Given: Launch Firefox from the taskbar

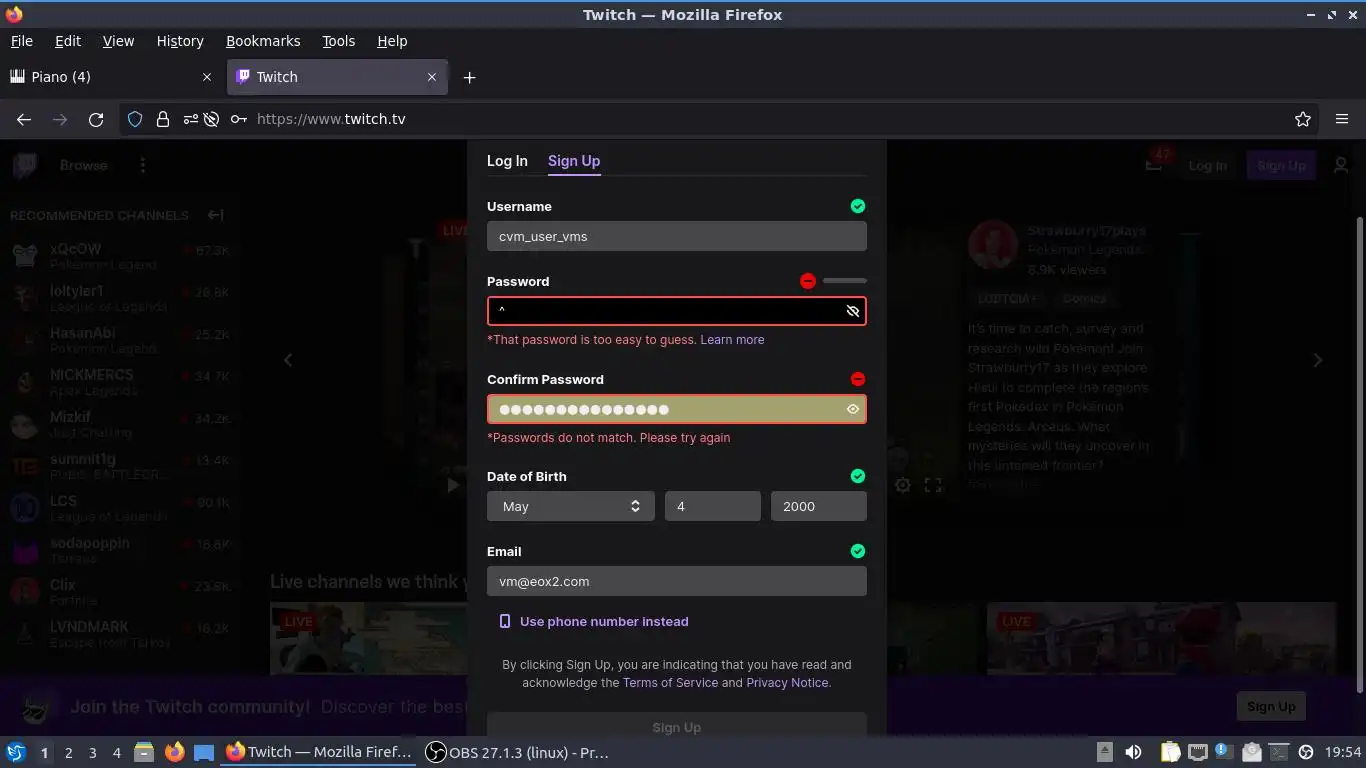Looking at the screenshot, I should tap(174, 752).
